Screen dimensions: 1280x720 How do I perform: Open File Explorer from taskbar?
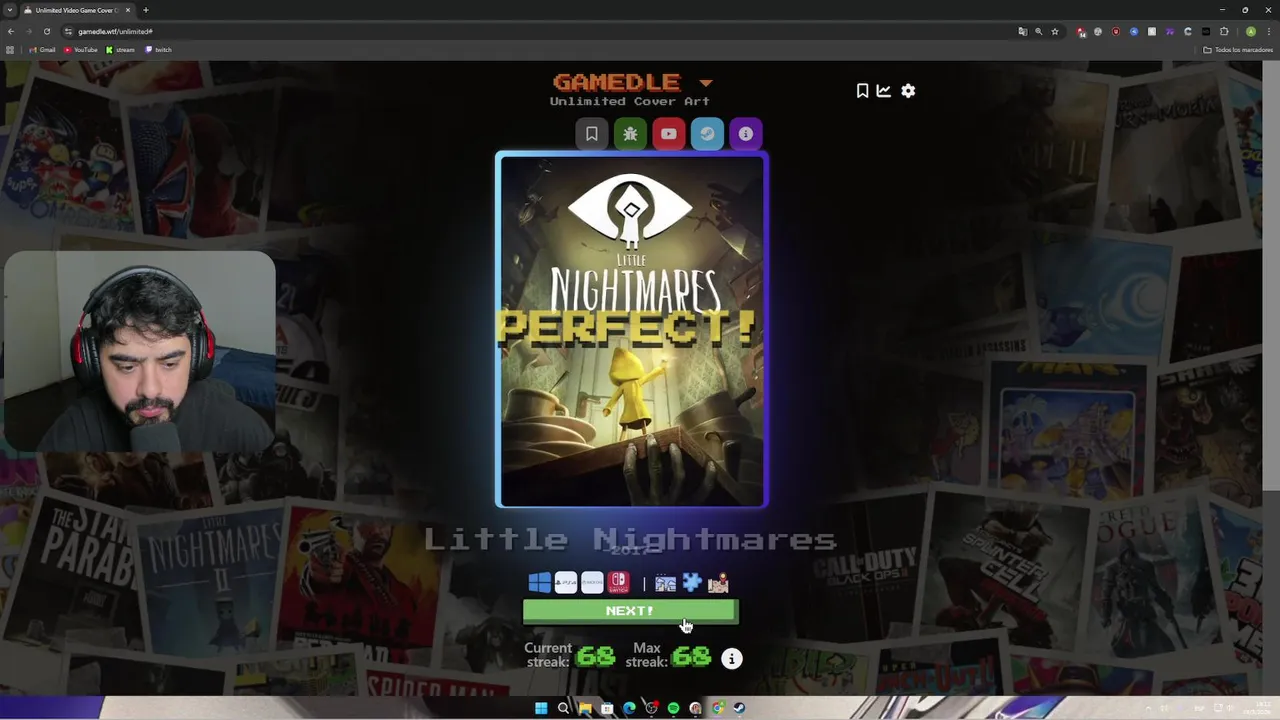pyautogui.click(x=585, y=708)
